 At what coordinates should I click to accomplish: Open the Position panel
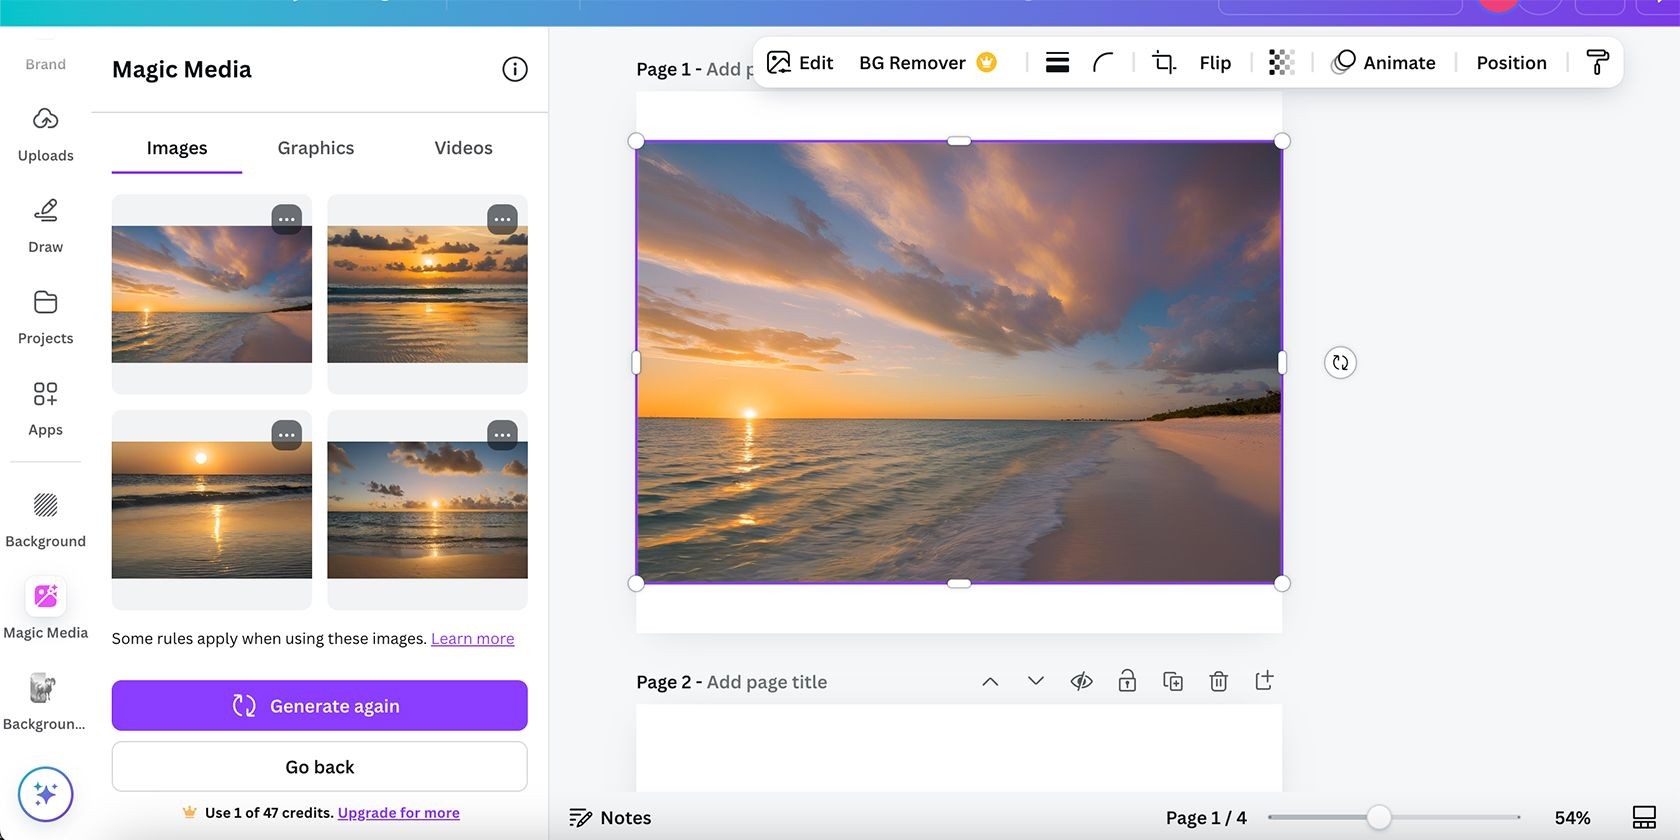[1511, 63]
